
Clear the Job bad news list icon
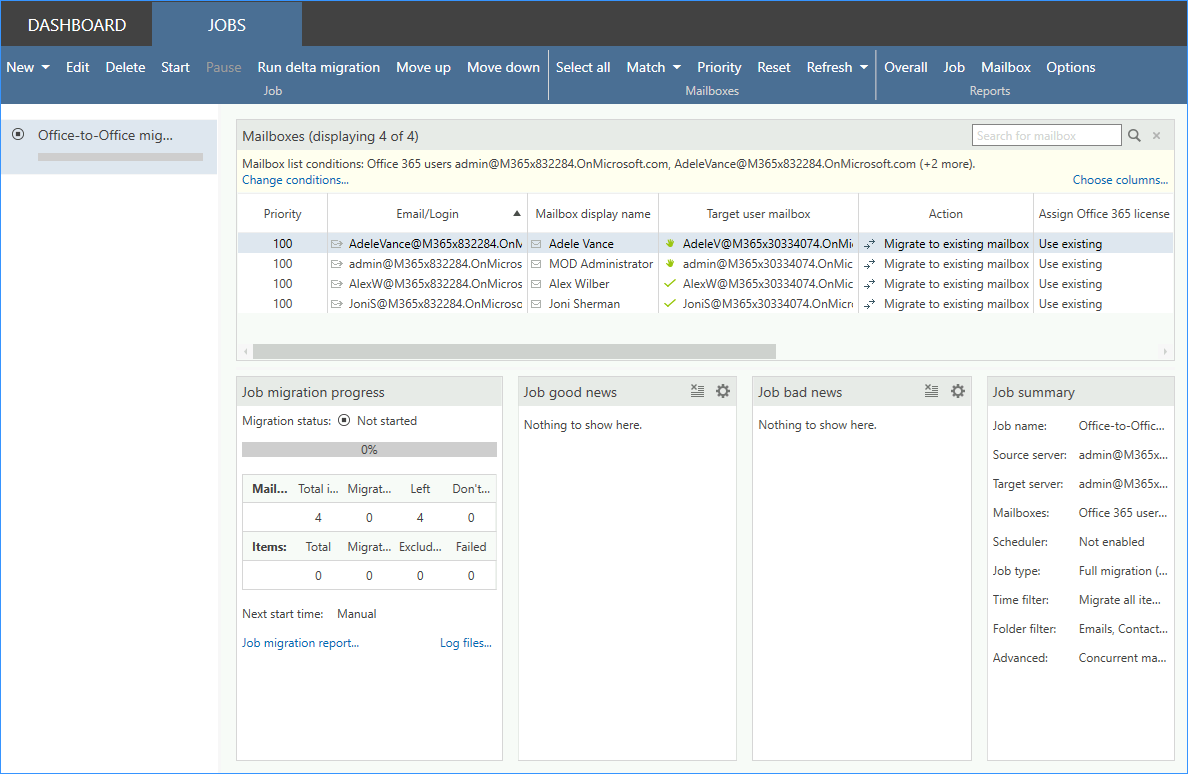pyautogui.click(x=931, y=392)
